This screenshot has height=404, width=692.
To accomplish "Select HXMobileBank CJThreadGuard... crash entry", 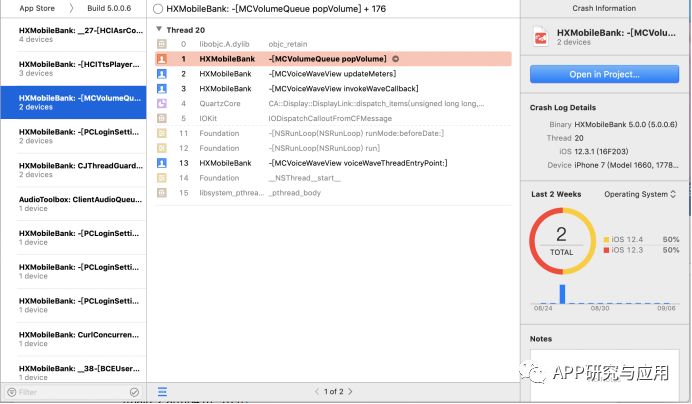I will tap(73, 170).
